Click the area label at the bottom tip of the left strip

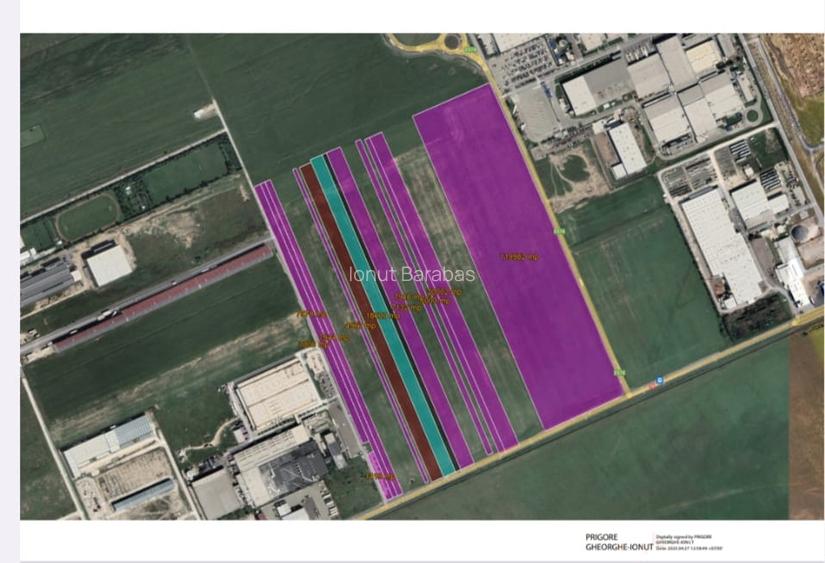click(x=378, y=476)
